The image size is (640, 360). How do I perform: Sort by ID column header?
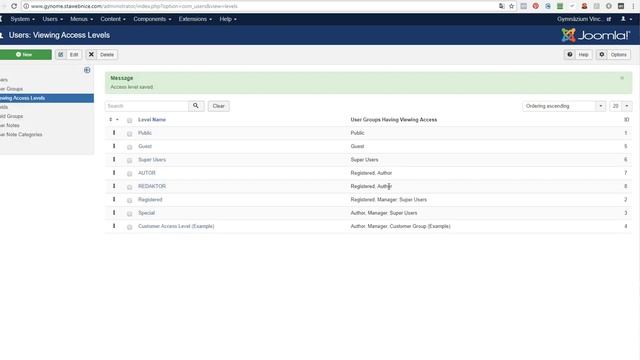(626, 120)
